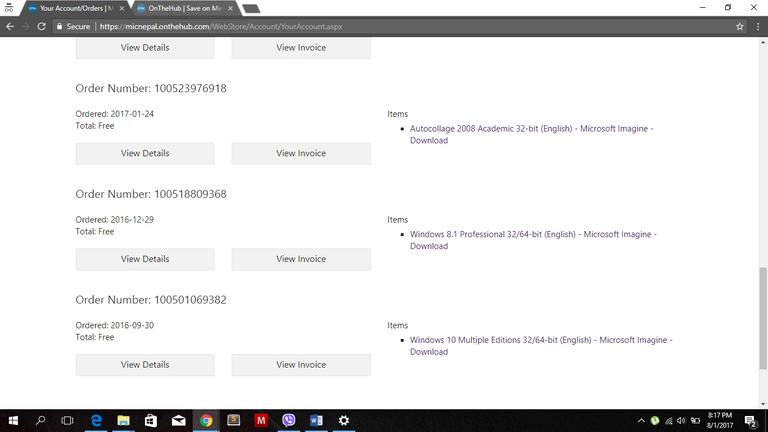Open the Windows 8.1 Professional item link
The width and height of the screenshot is (768, 432).
click(533, 240)
